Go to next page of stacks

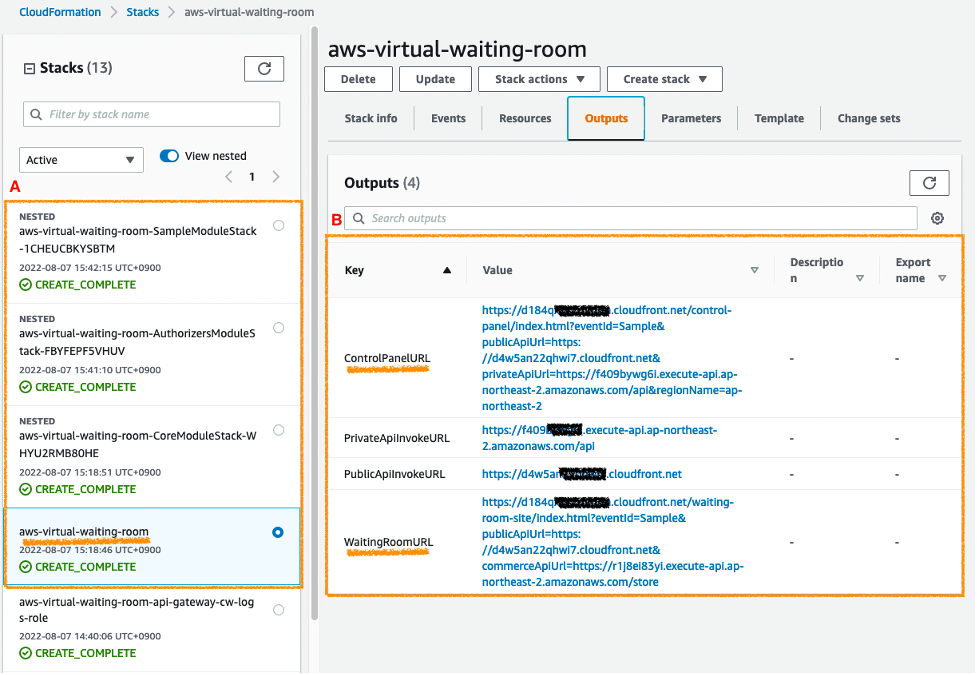point(276,177)
